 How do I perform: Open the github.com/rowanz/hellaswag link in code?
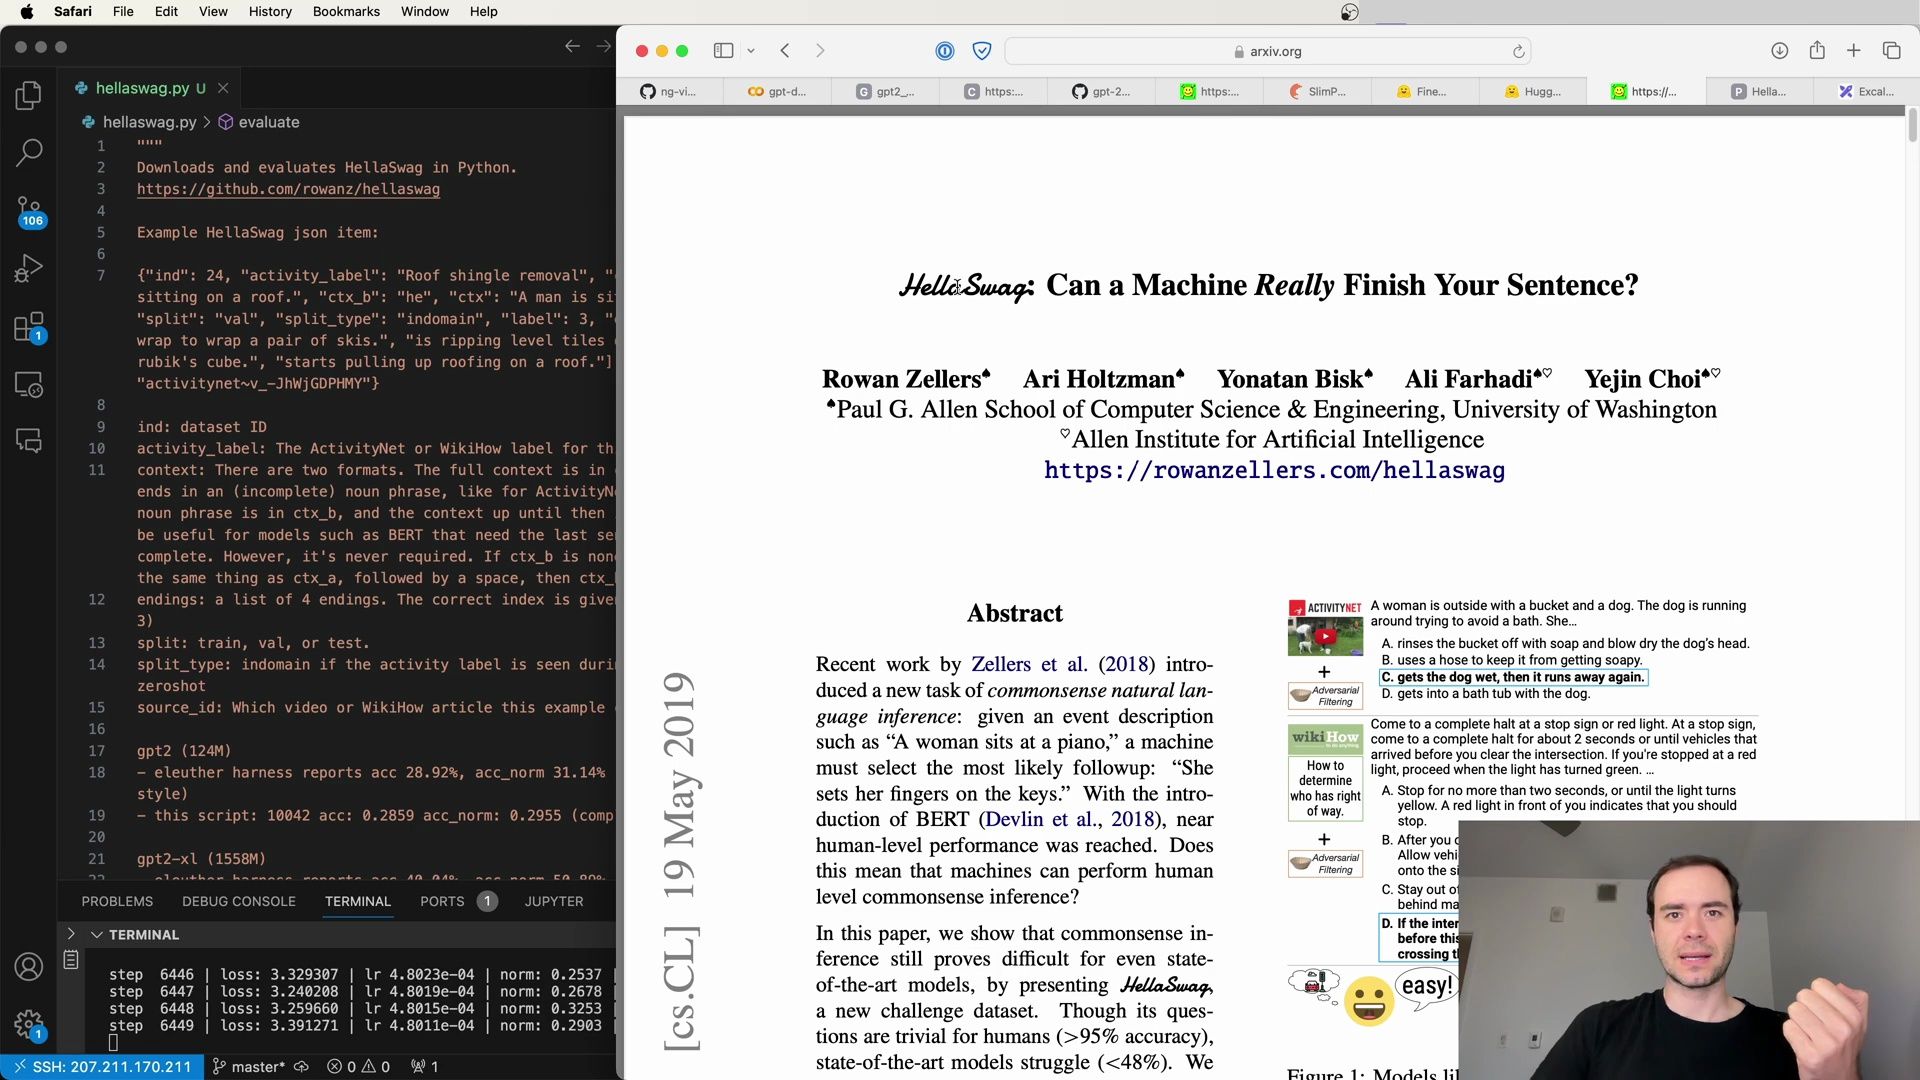coord(288,189)
